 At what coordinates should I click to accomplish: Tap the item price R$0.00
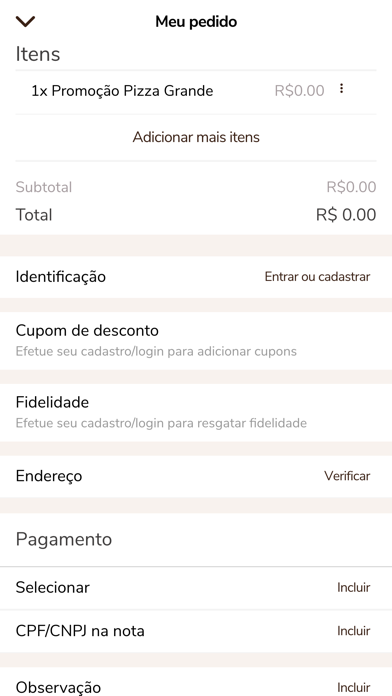[x=299, y=91]
